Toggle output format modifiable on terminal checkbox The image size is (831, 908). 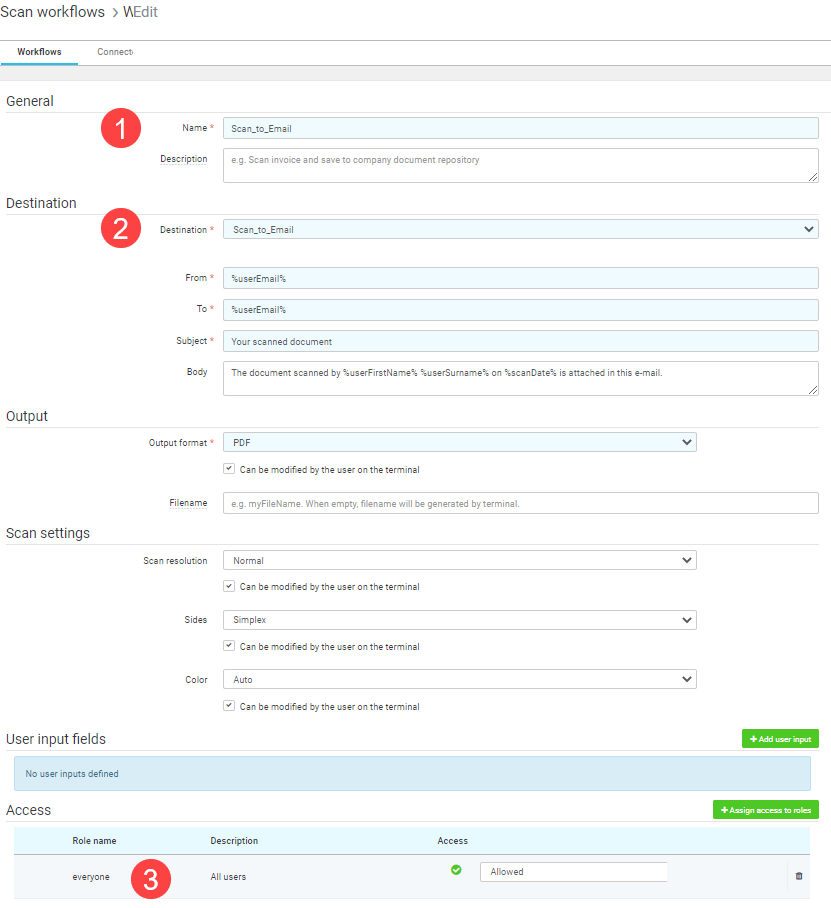point(229,468)
